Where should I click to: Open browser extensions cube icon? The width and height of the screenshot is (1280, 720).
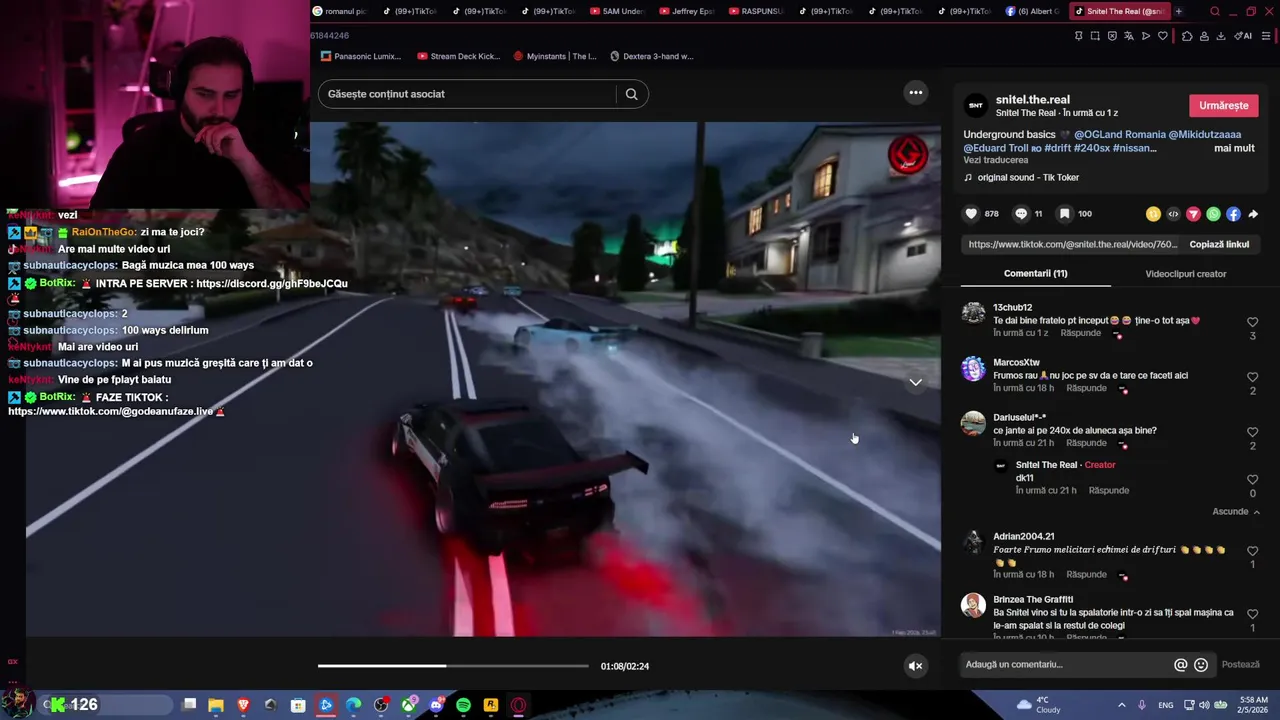click(x=1187, y=36)
